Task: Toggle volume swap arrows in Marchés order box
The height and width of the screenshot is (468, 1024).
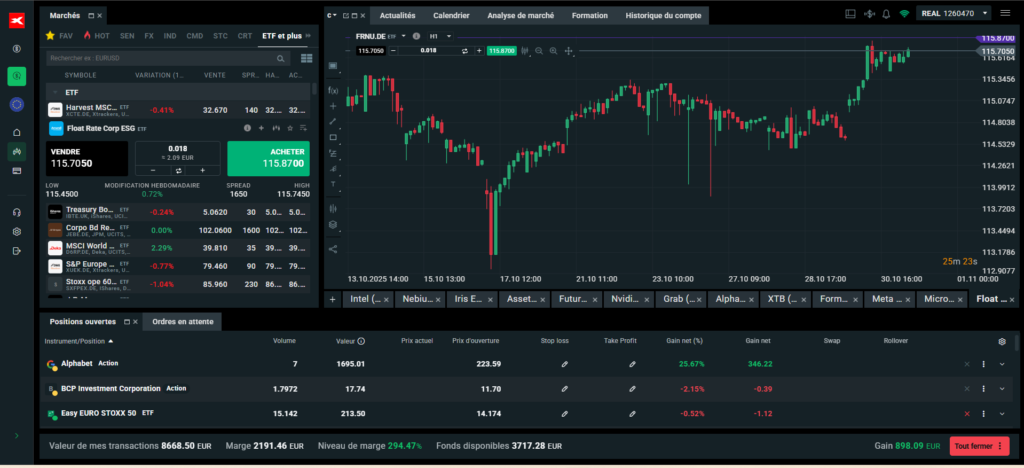Action: 178,170
